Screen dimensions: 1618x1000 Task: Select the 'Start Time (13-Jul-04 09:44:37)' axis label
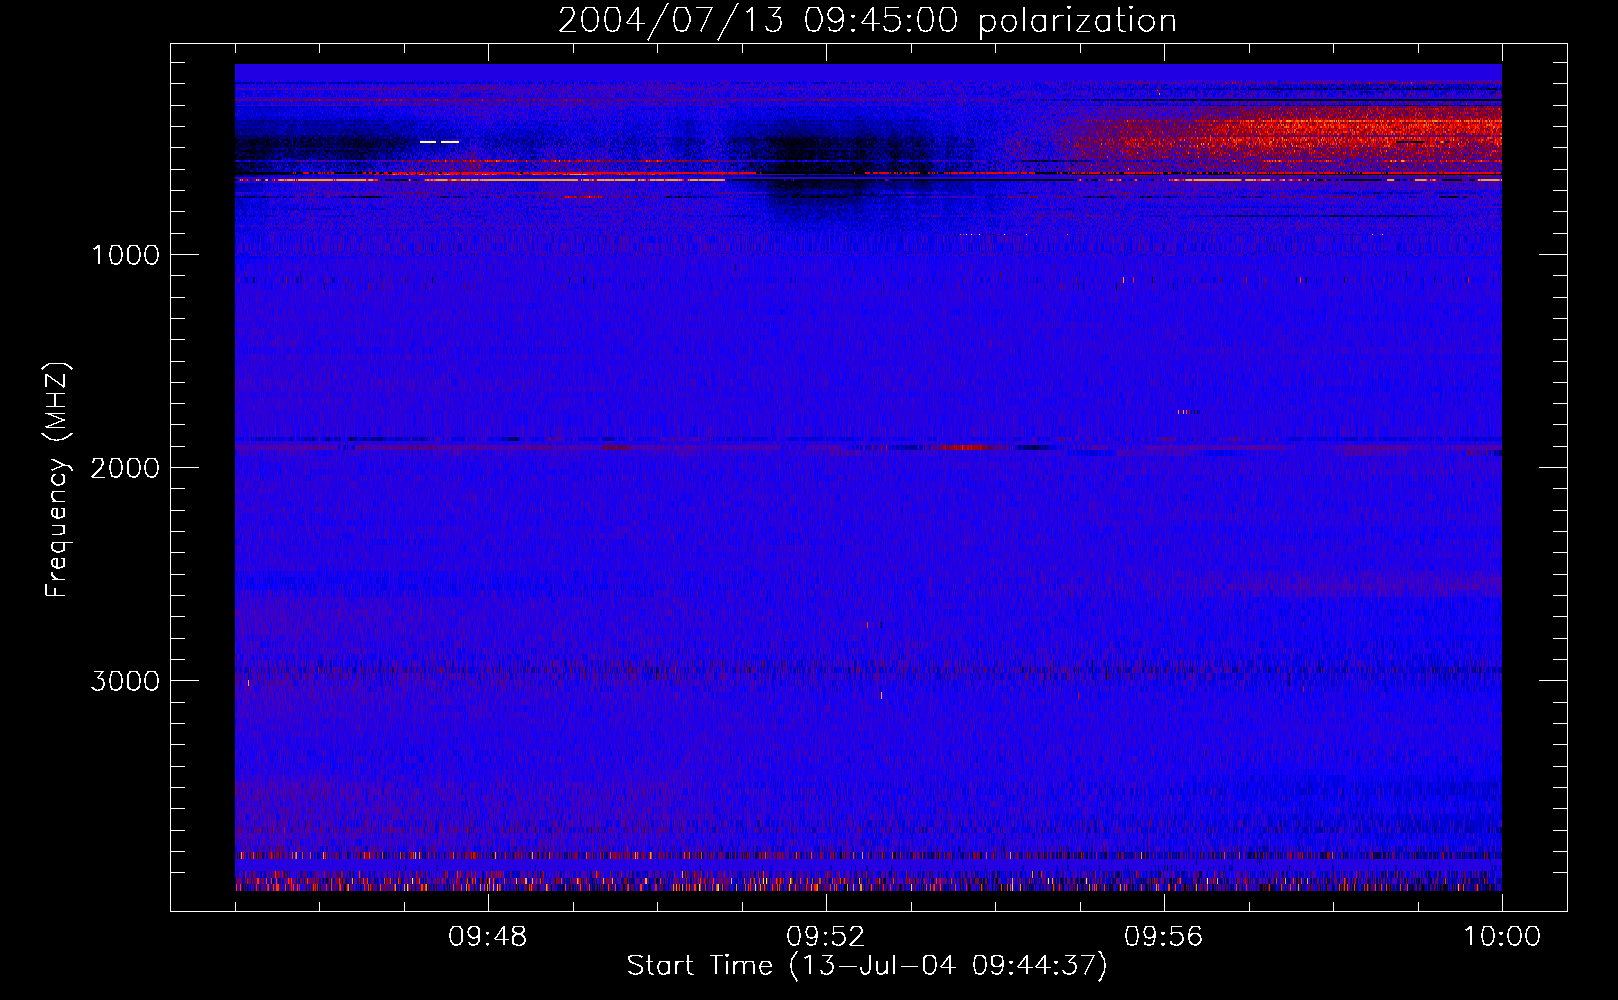tap(867, 966)
